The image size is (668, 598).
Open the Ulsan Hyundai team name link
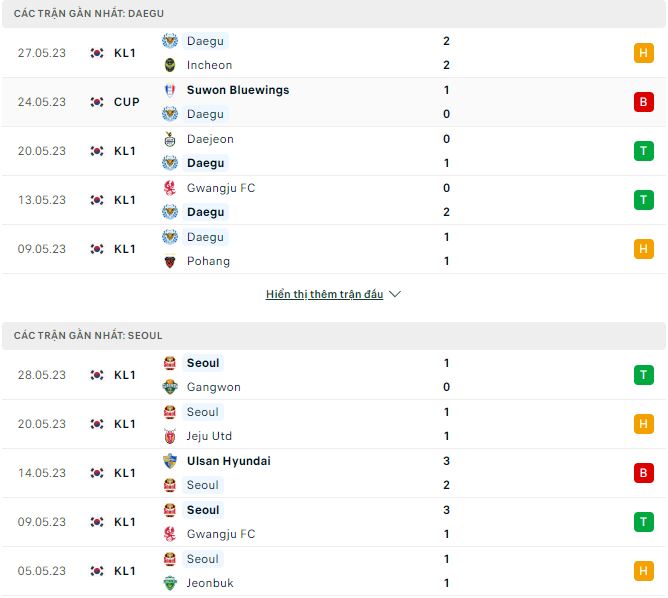pos(228,461)
